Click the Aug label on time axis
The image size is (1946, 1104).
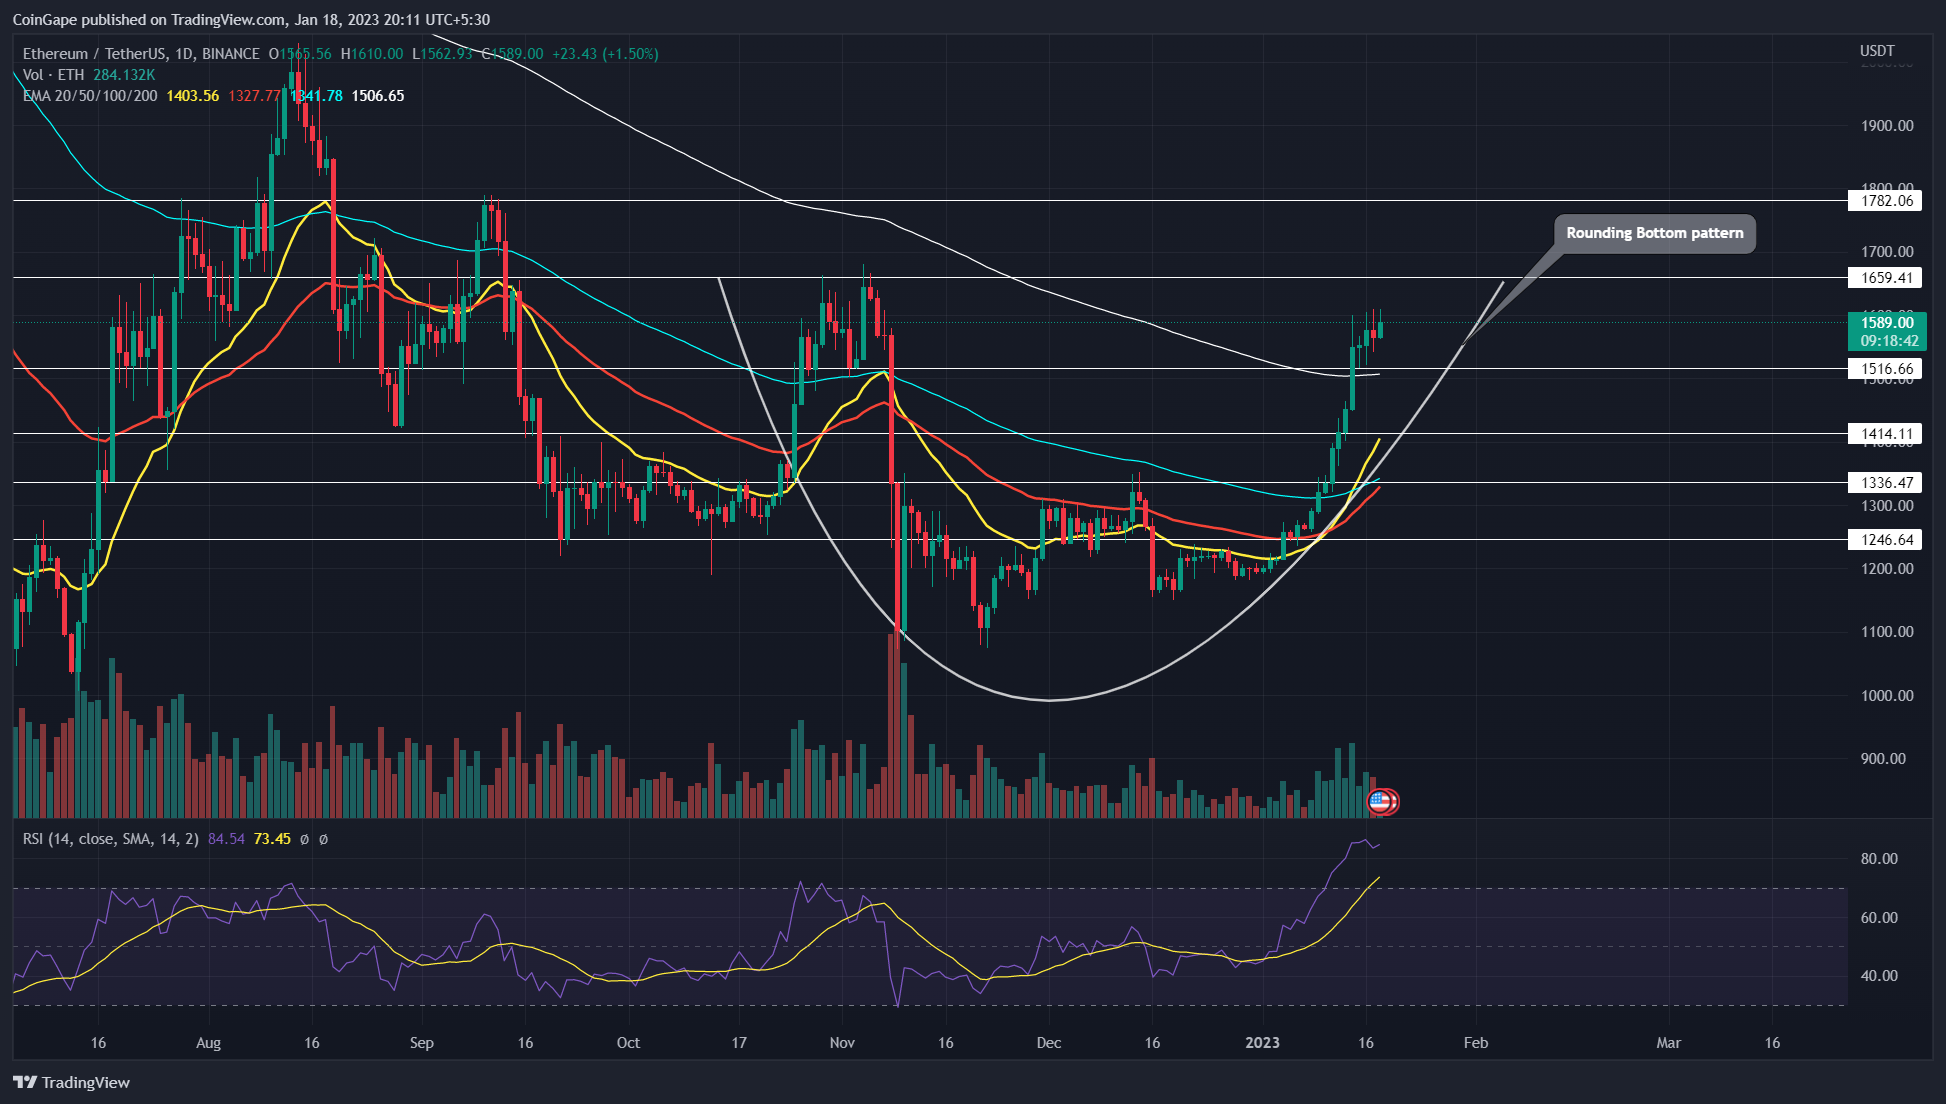coord(208,1042)
